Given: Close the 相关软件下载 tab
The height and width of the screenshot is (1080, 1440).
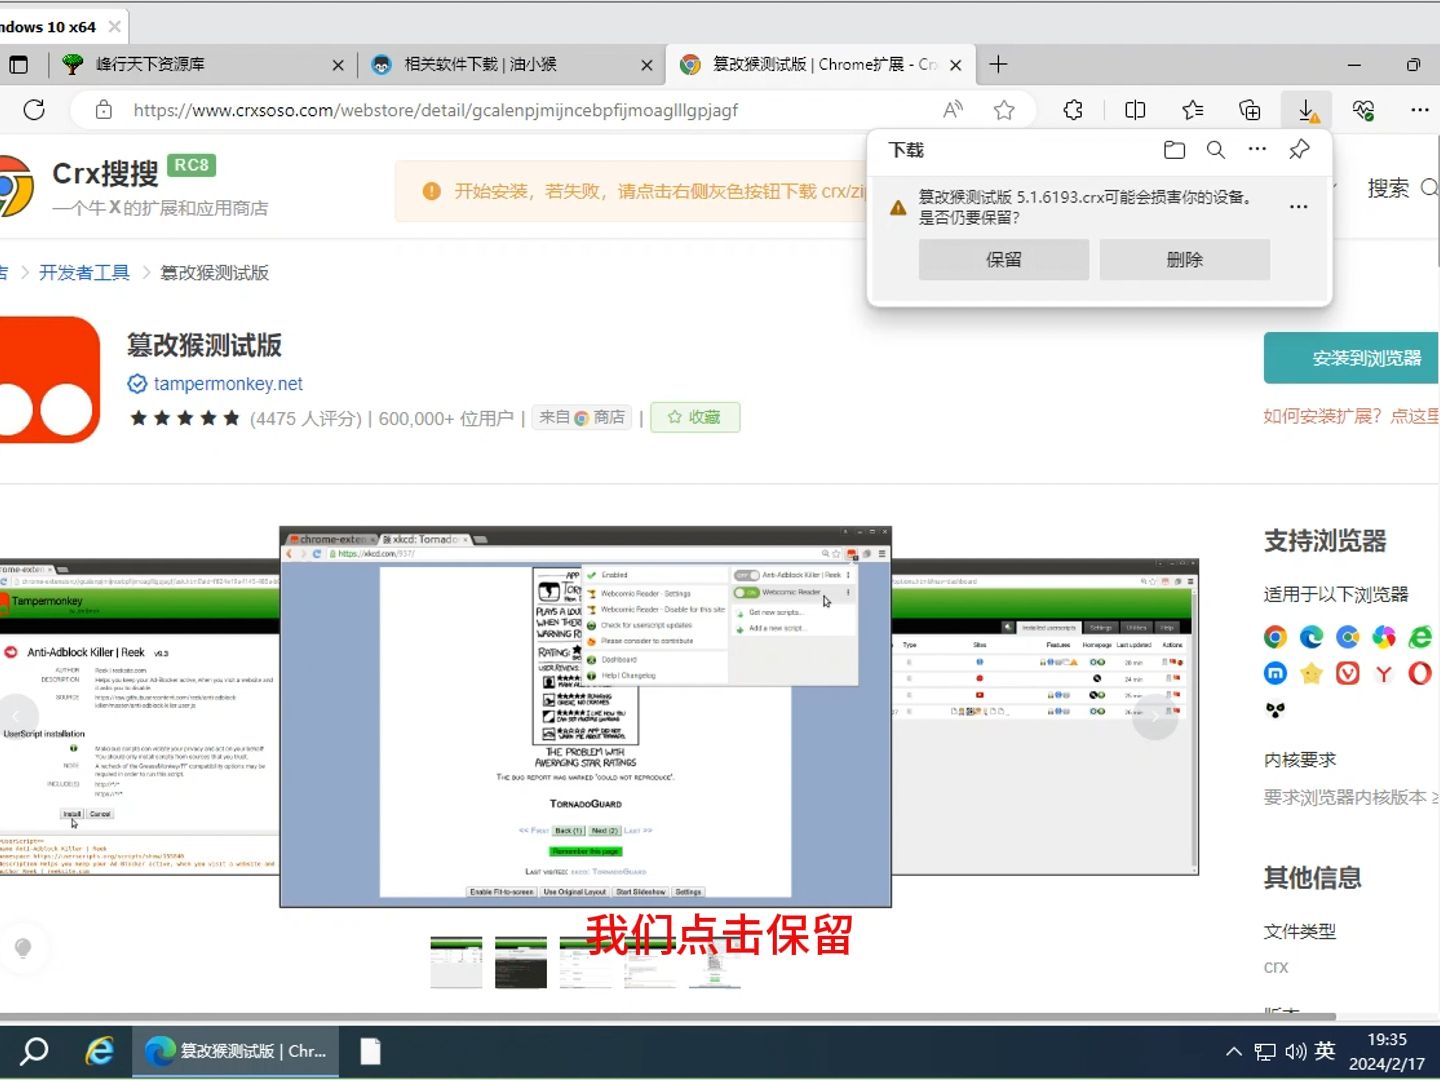Looking at the screenshot, I should point(647,65).
